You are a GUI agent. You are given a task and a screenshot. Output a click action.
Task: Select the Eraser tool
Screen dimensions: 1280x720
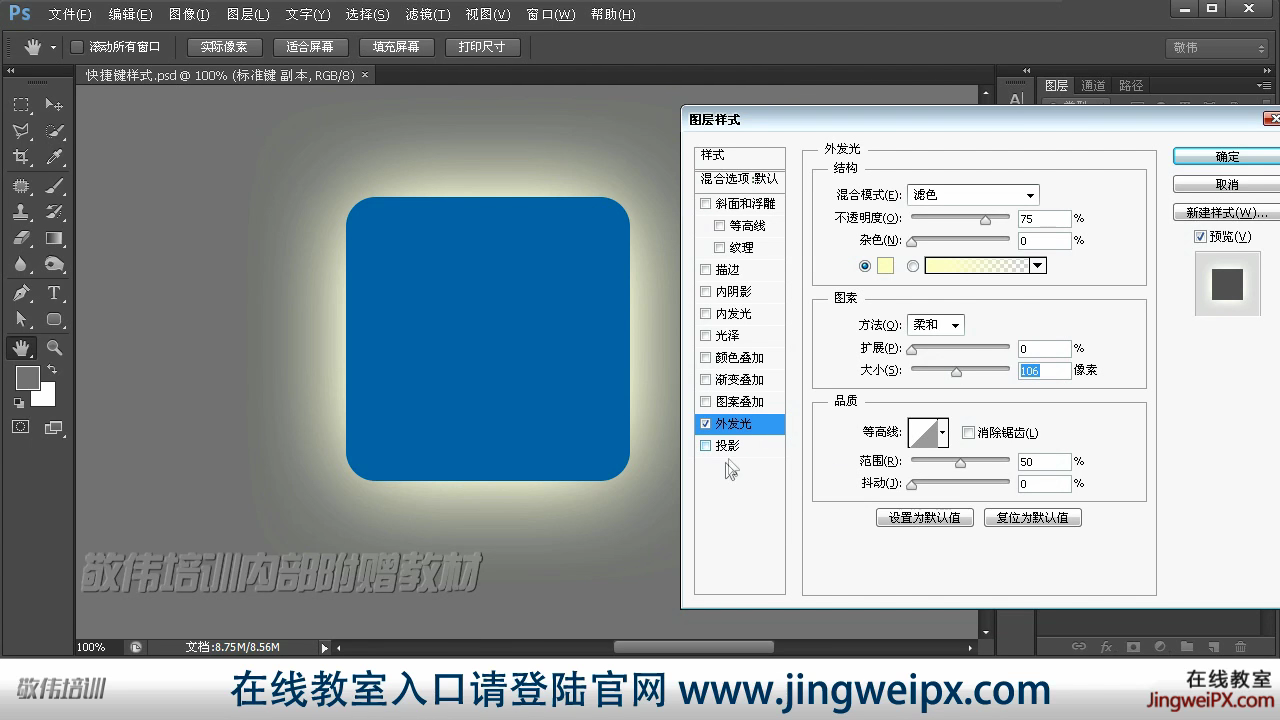tap(21, 238)
